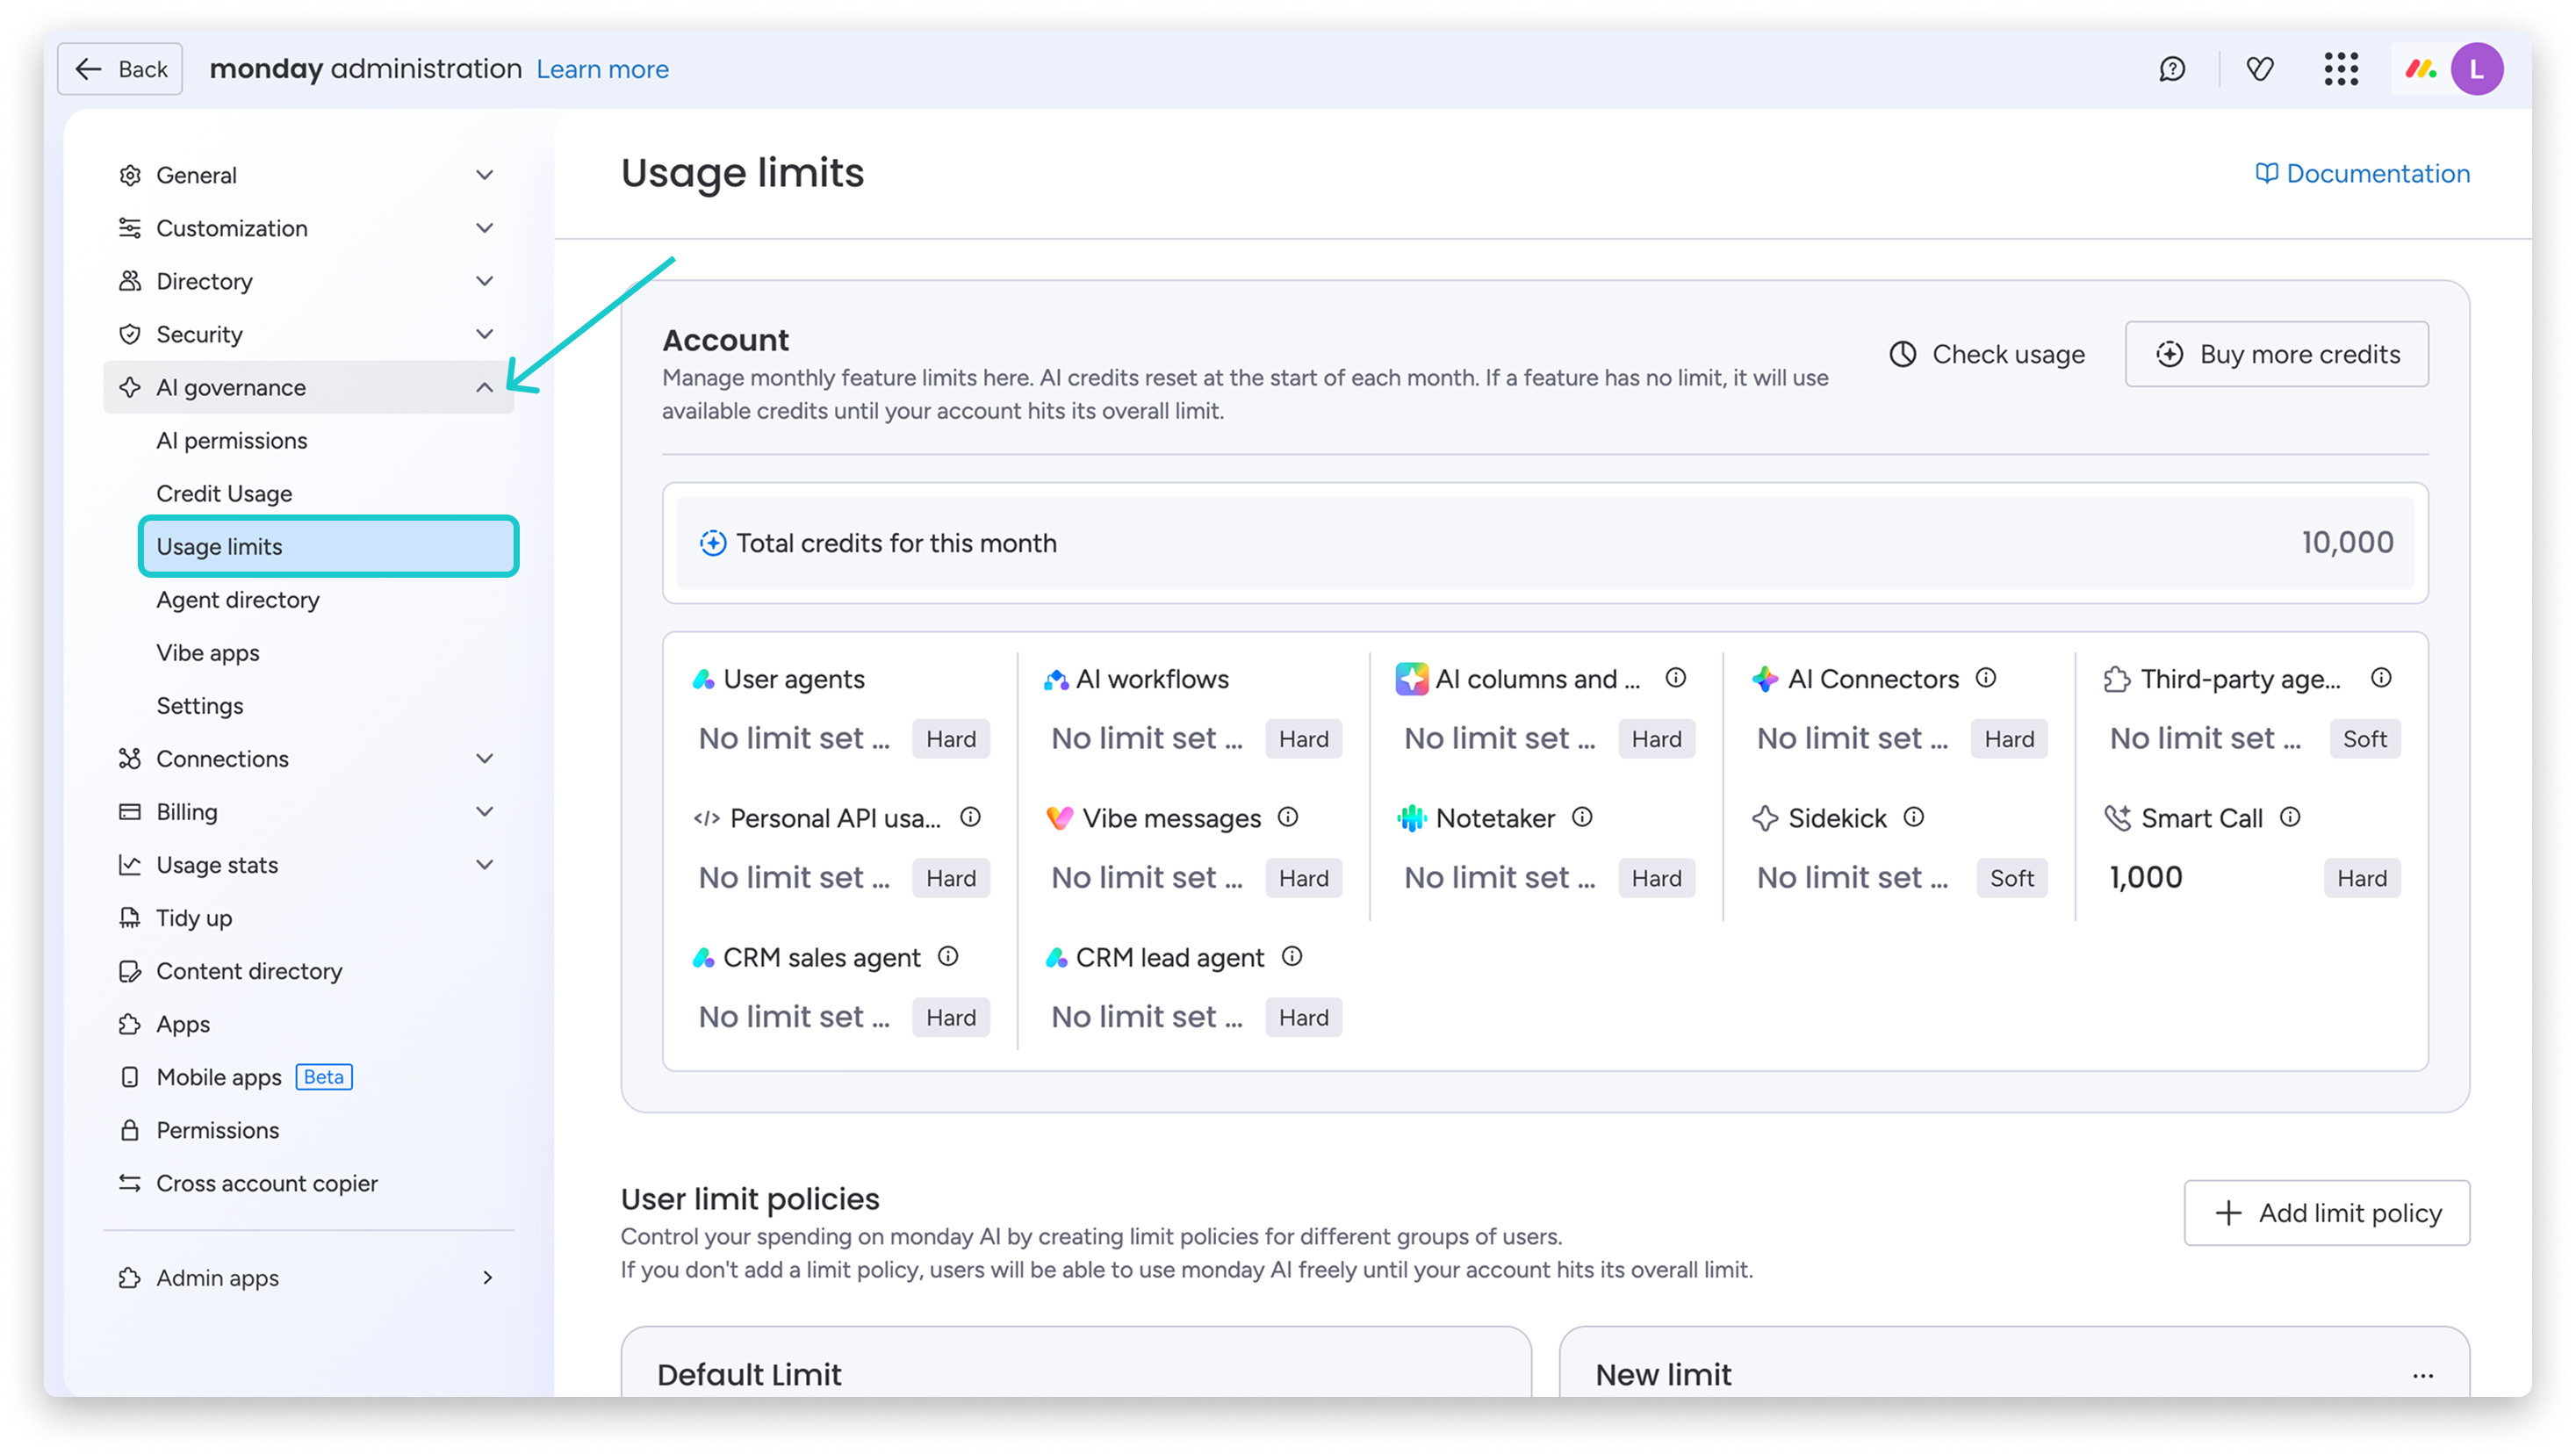Open Content directory in sidebar
This screenshot has width=2576, height=1454.
[x=249, y=971]
